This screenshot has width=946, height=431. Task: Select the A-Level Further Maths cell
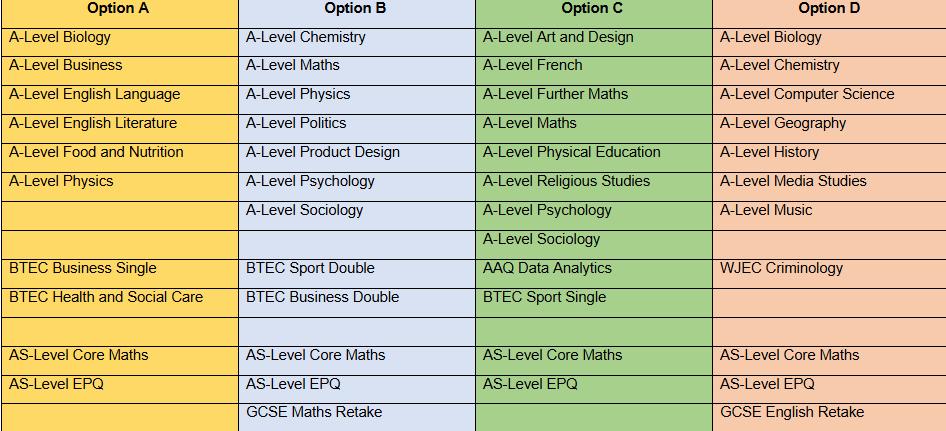coord(556,95)
